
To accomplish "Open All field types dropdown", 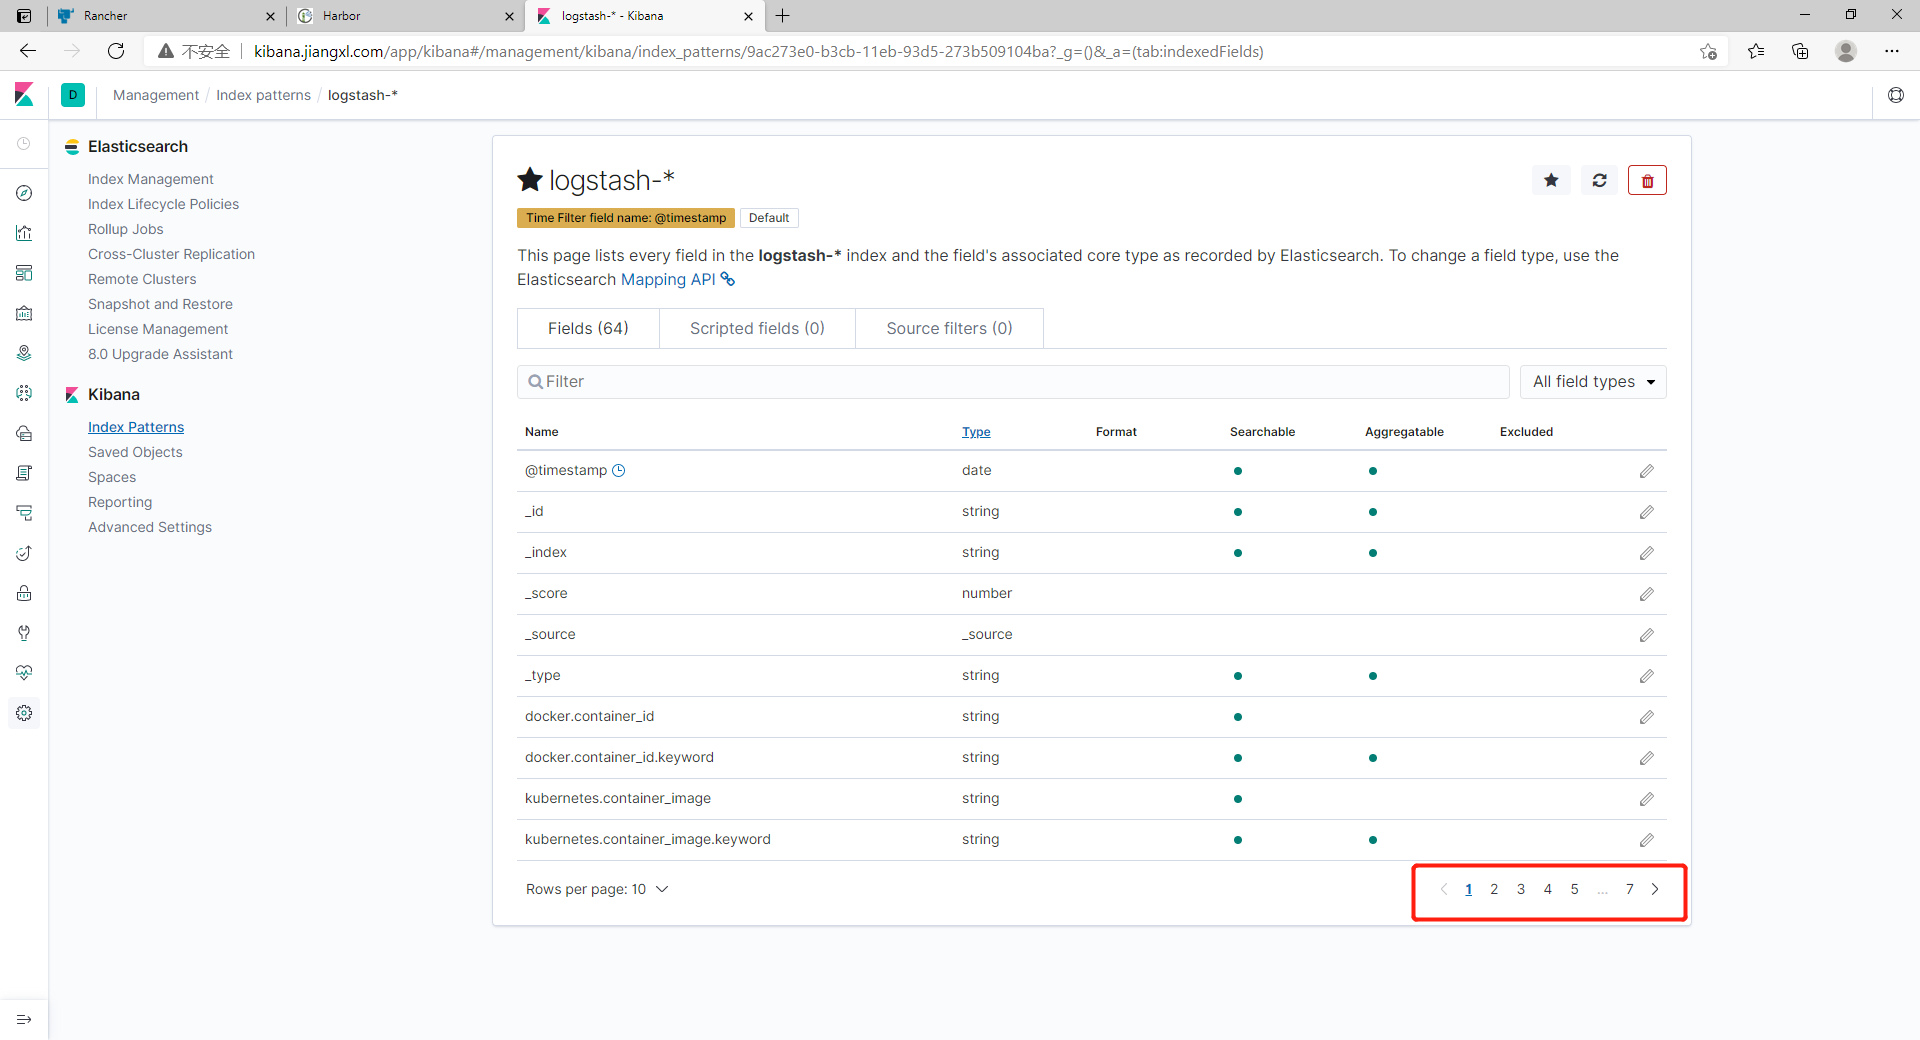I will point(1593,382).
